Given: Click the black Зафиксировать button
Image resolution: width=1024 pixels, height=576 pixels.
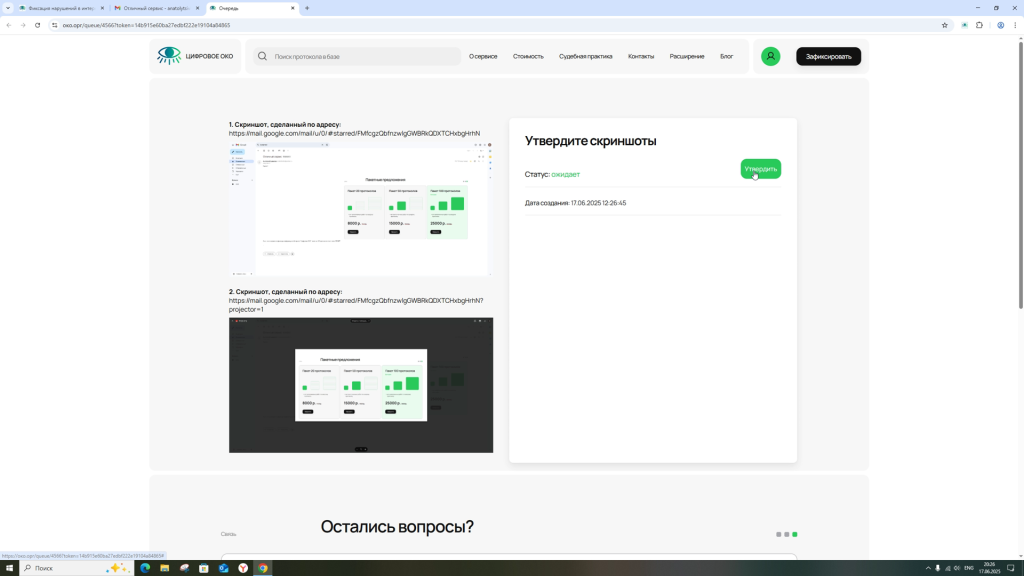Looking at the screenshot, I should coord(828,56).
